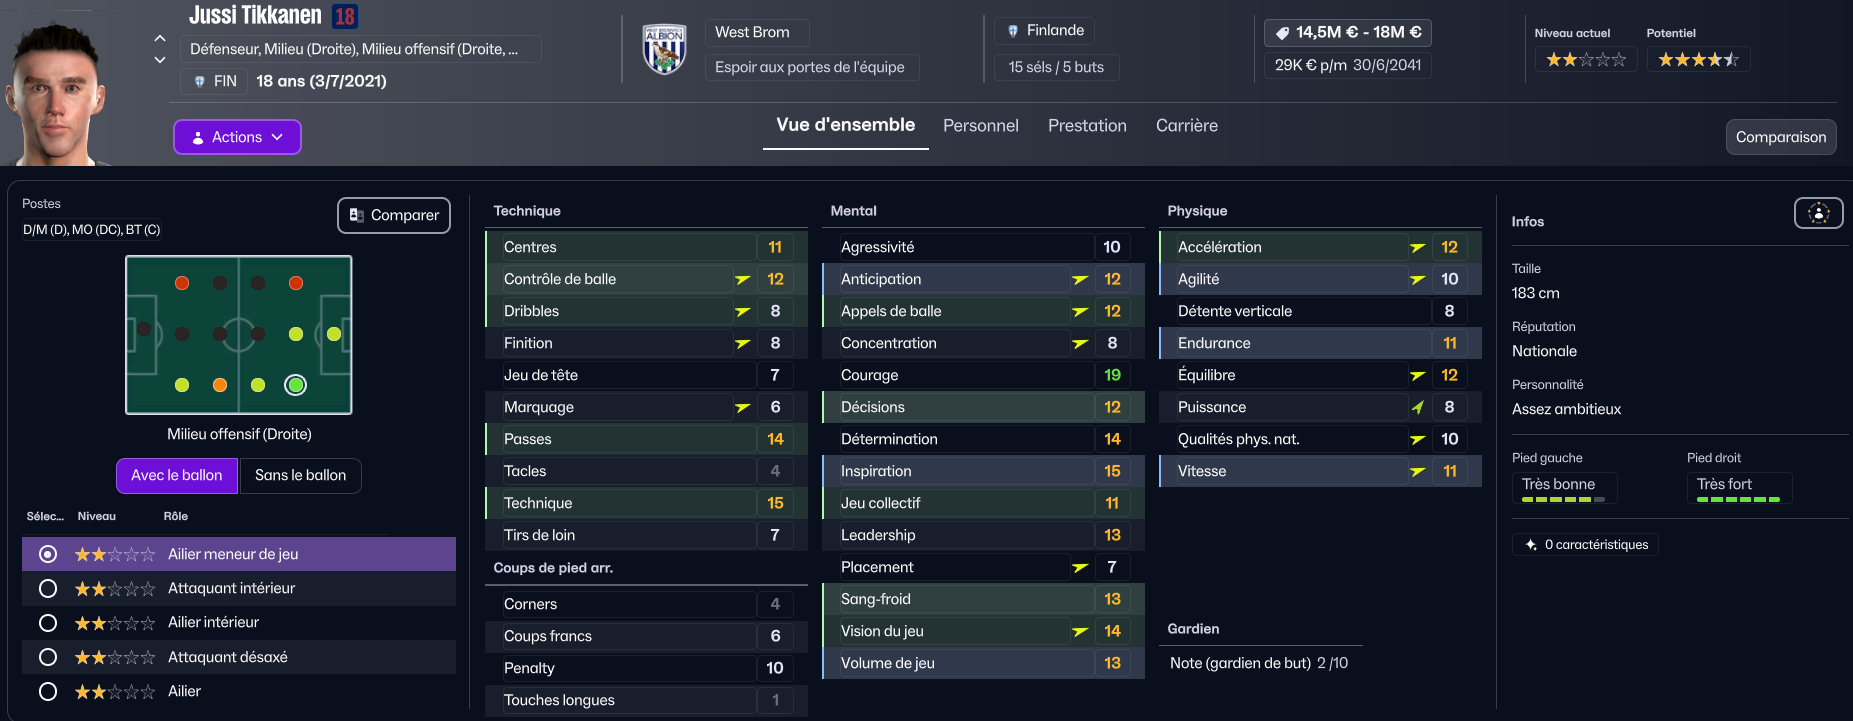This screenshot has width=1853, height=721.
Task: Select the Attaquant intérieur role radio button
Action: tap(47, 588)
